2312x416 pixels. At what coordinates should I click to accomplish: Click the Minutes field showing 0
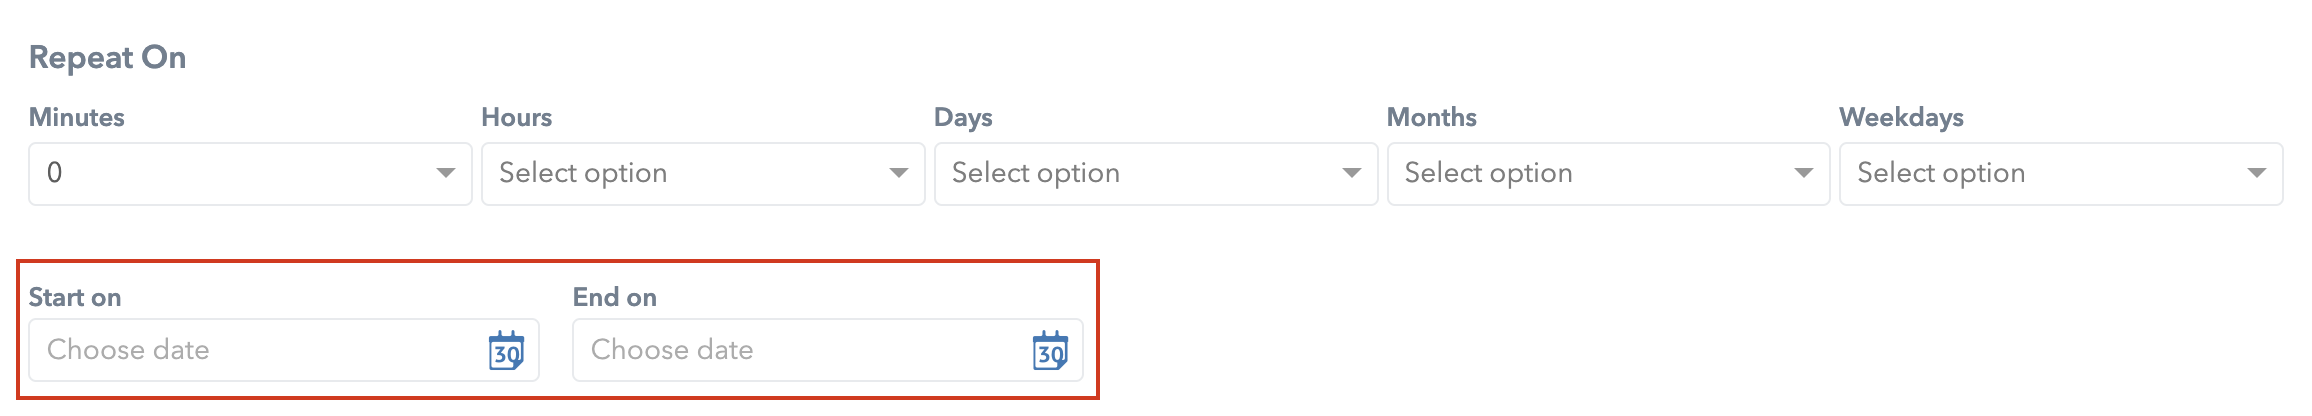click(x=250, y=174)
